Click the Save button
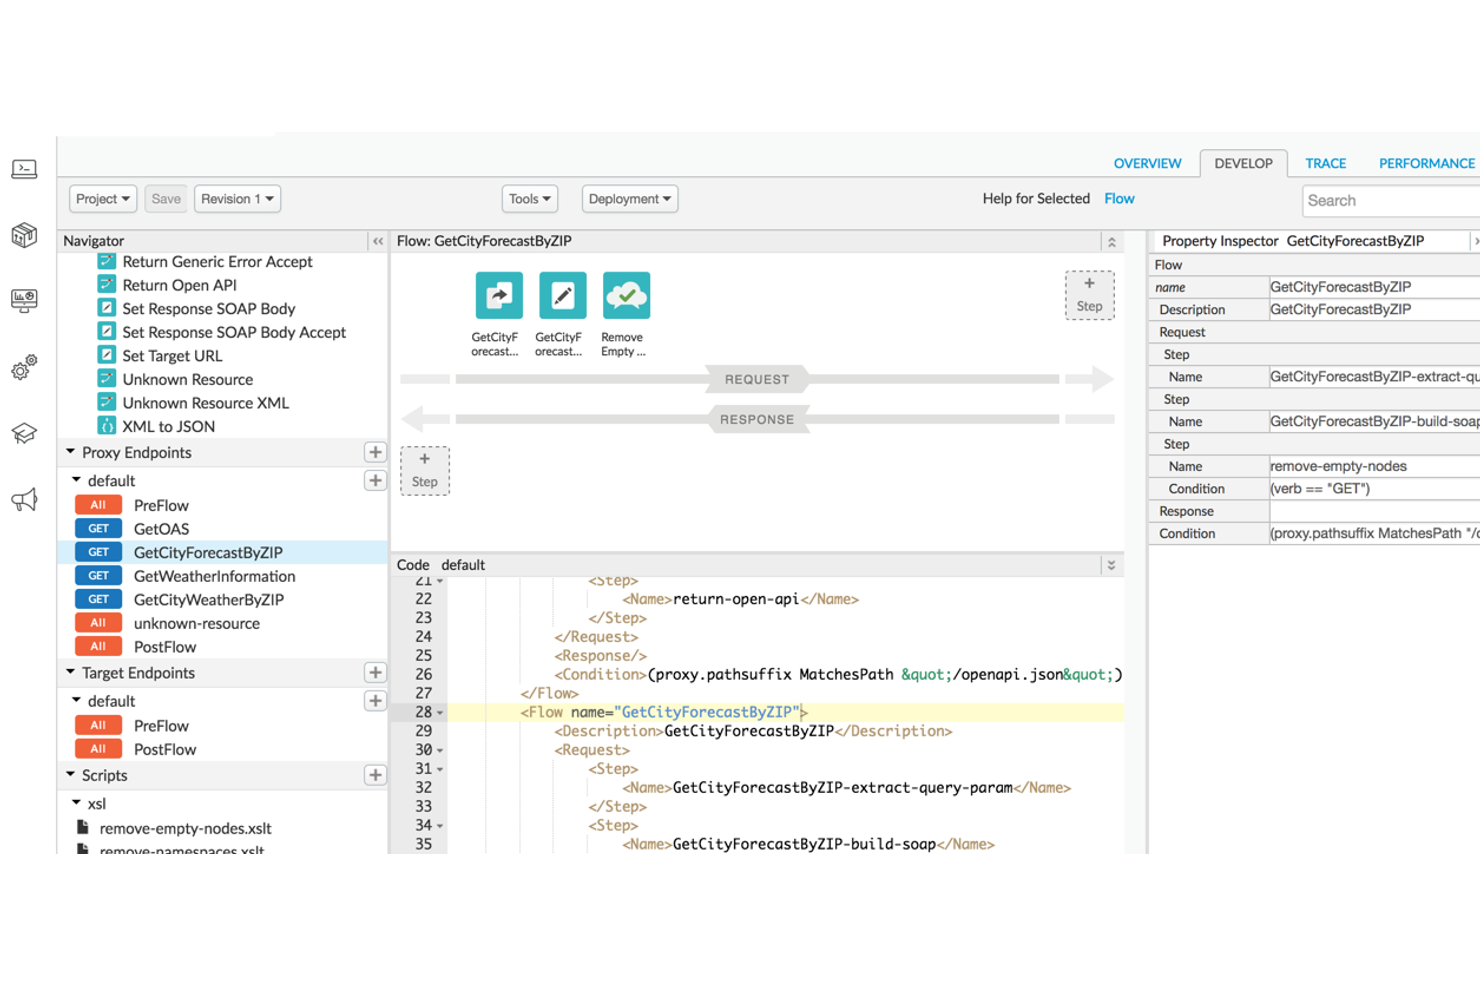 pyautogui.click(x=165, y=198)
